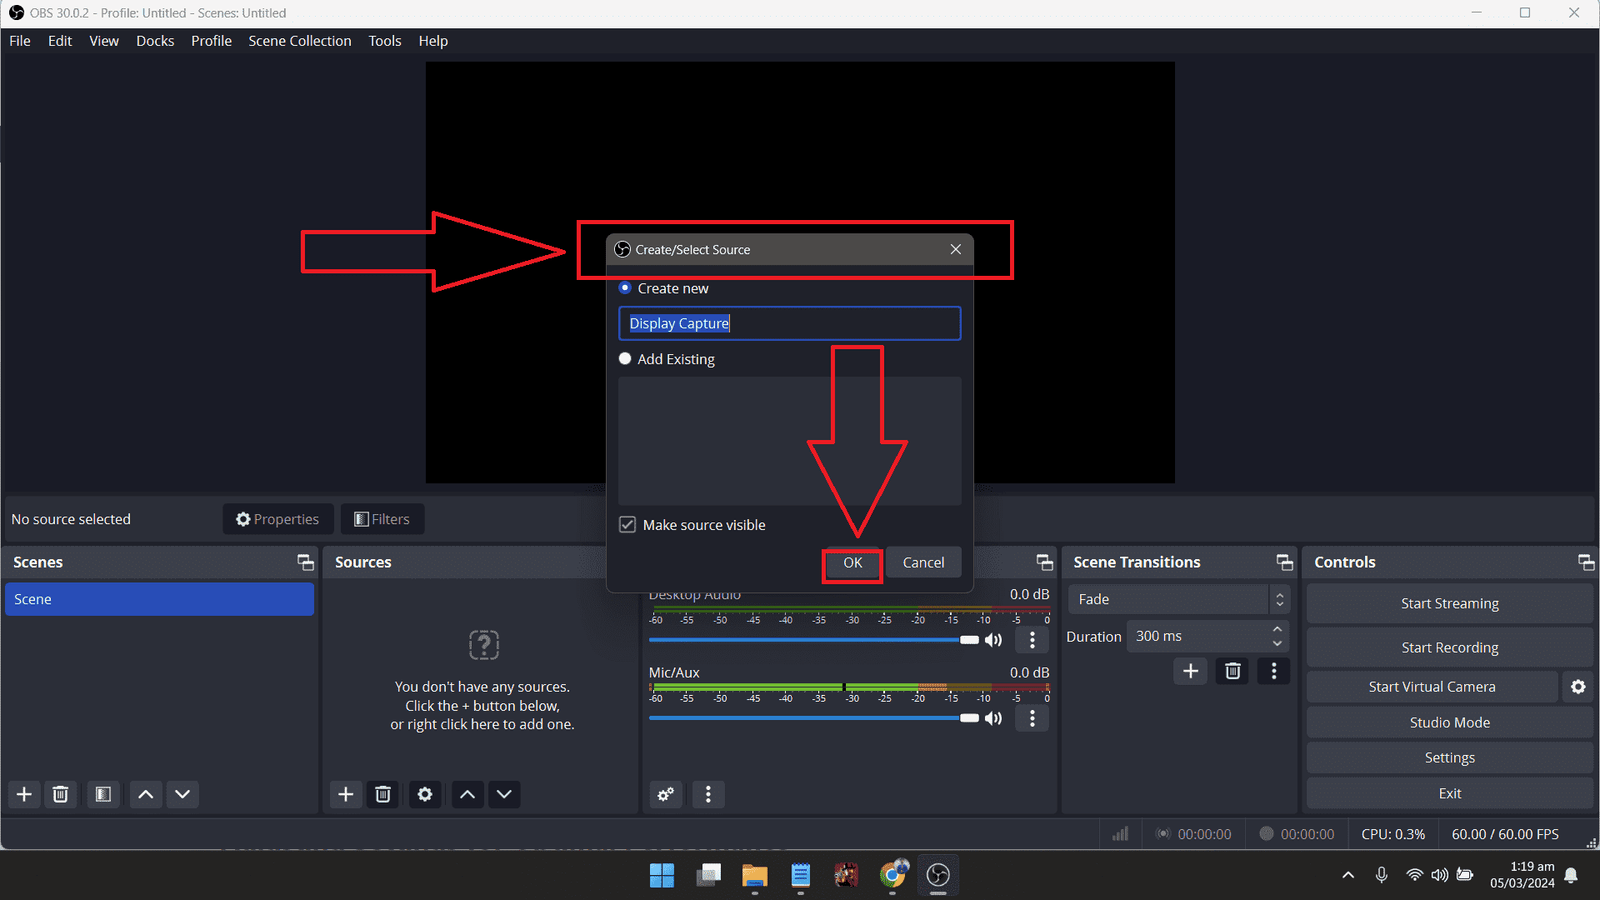Uncheck Make source visible checkbox
Image resolution: width=1600 pixels, height=900 pixels.
pos(628,525)
